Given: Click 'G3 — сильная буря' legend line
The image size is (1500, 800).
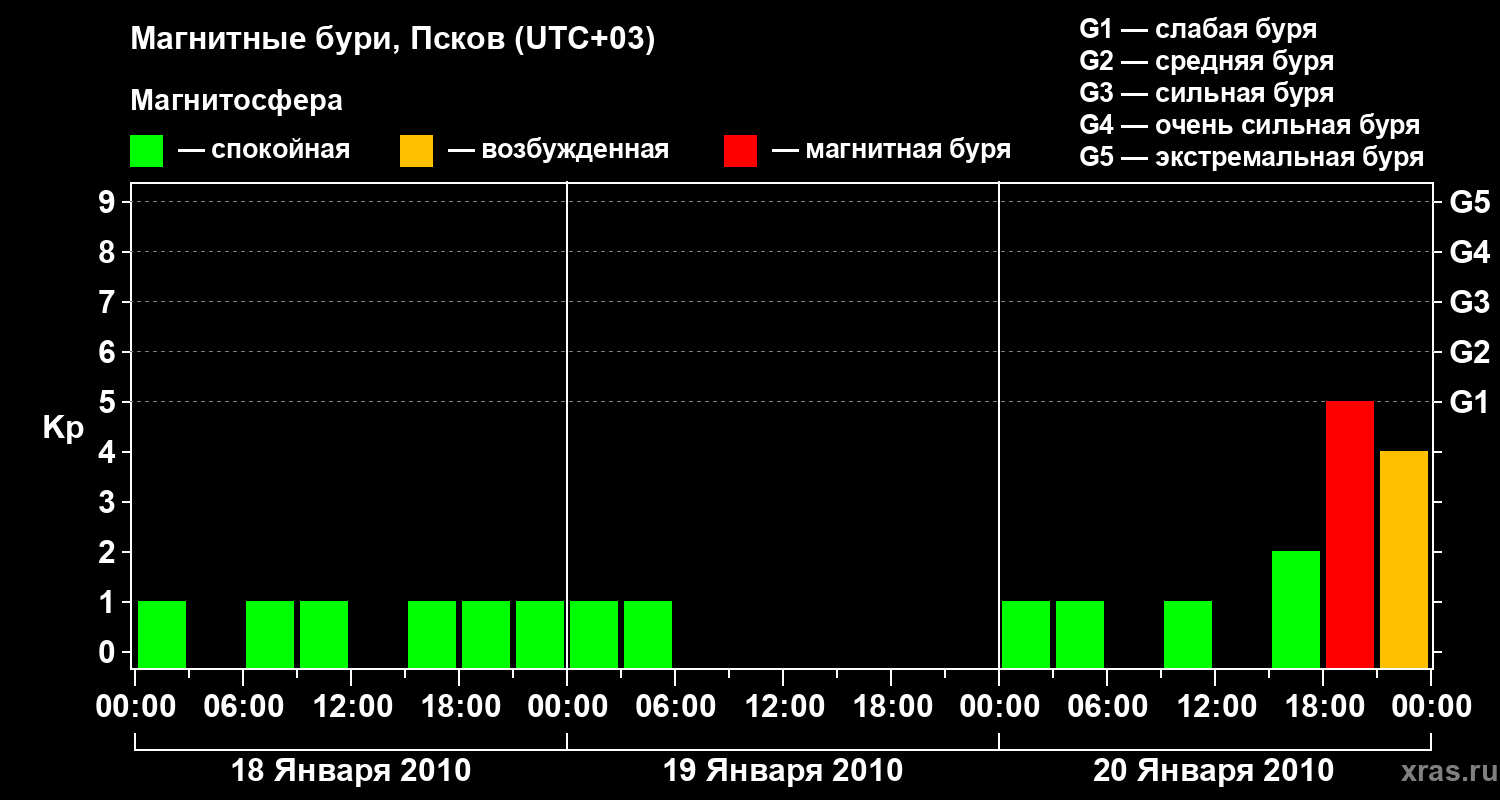Looking at the screenshot, I should (x=1207, y=93).
